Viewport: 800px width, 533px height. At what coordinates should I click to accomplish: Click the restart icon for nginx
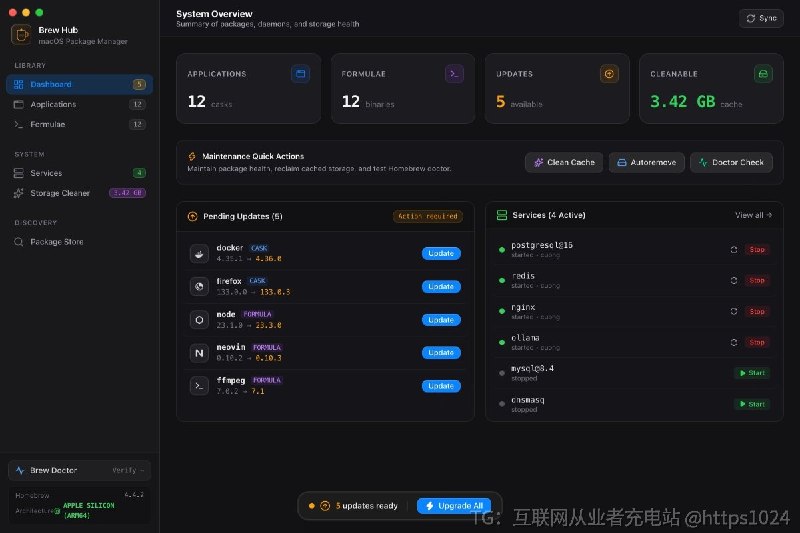[734, 312]
